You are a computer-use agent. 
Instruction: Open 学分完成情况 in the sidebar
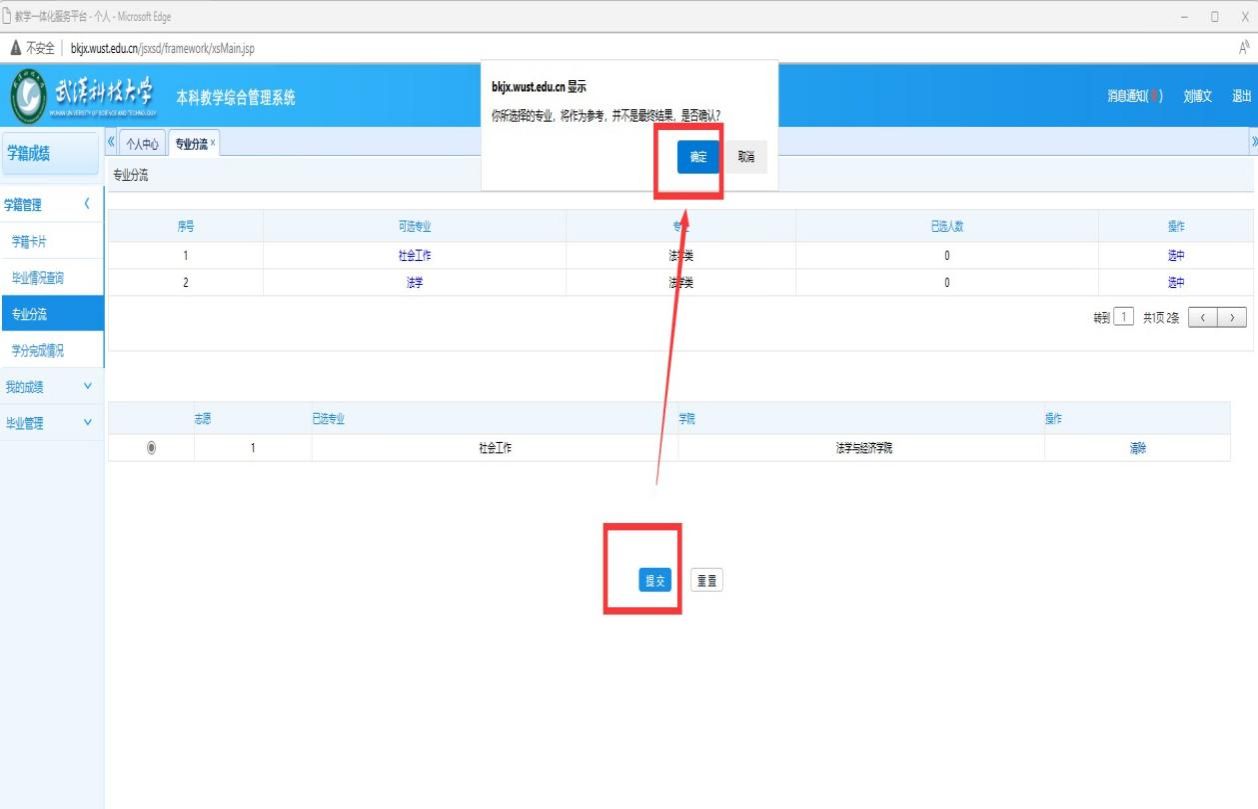coord(38,350)
